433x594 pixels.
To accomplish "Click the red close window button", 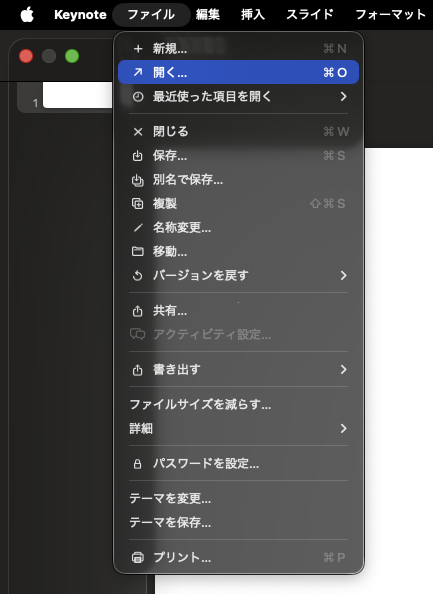I will click(x=26, y=56).
